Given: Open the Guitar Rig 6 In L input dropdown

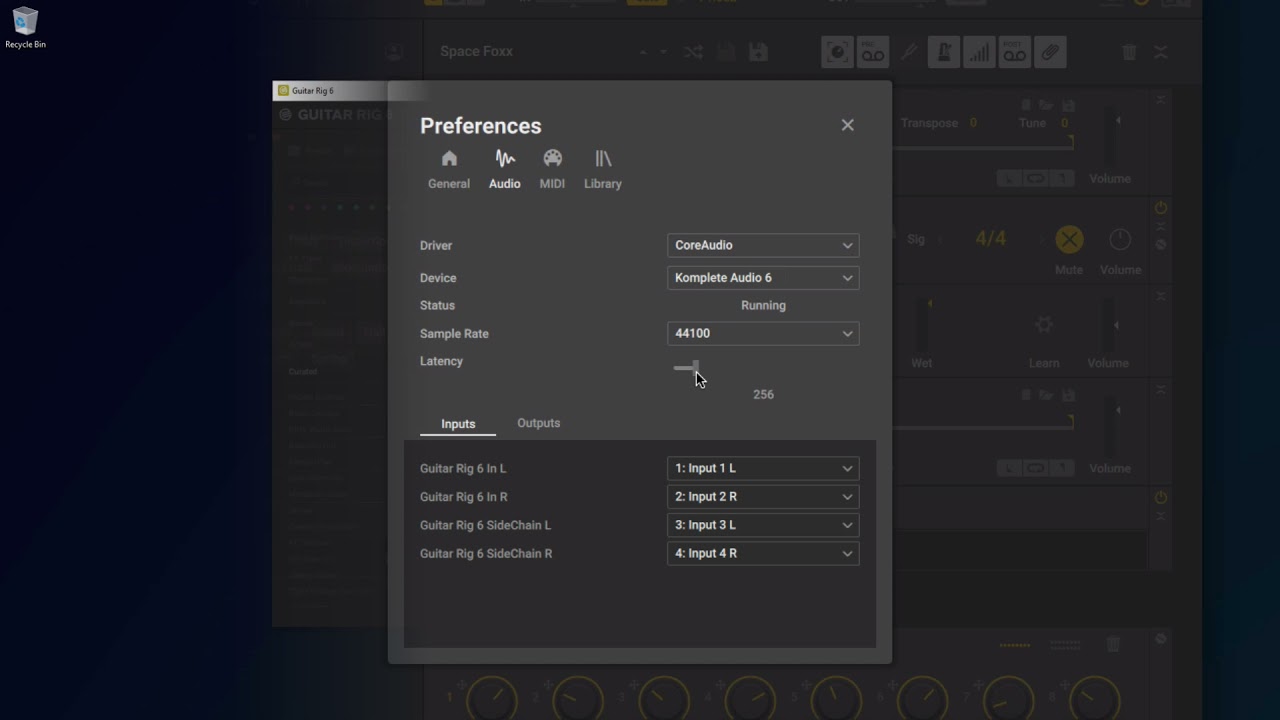Looking at the screenshot, I should click(x=763, y=468).
